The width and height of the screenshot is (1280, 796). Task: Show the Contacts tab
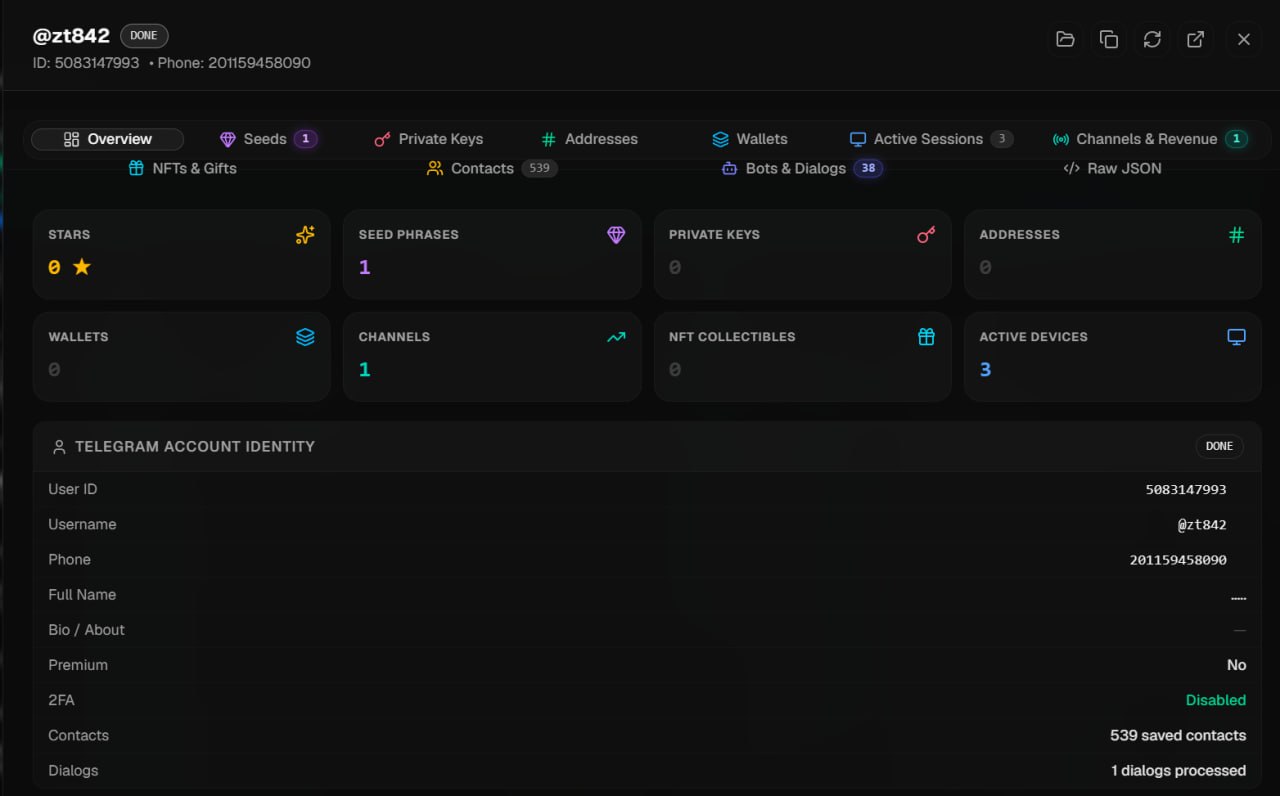click(492, 168)
